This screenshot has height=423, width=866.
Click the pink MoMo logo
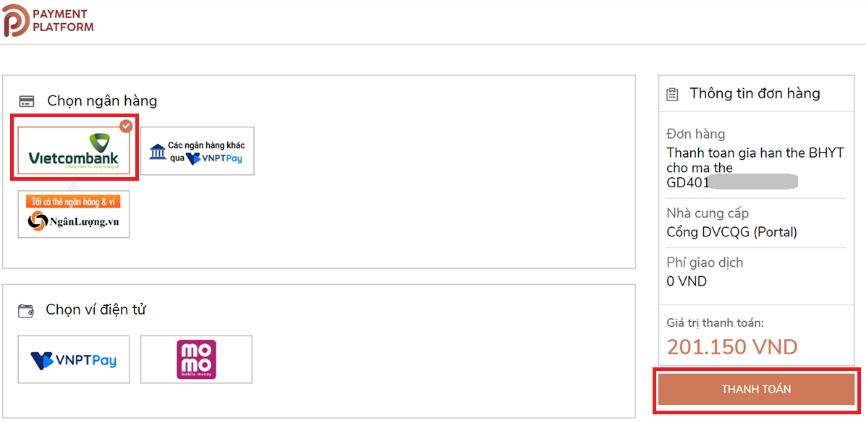196,359
